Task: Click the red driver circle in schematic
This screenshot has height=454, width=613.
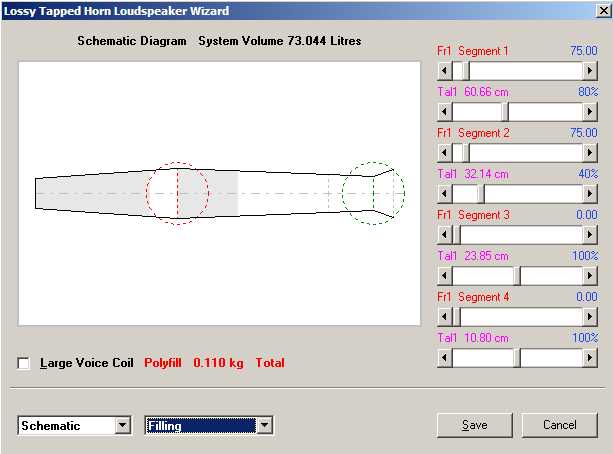Action: [177, 193]
